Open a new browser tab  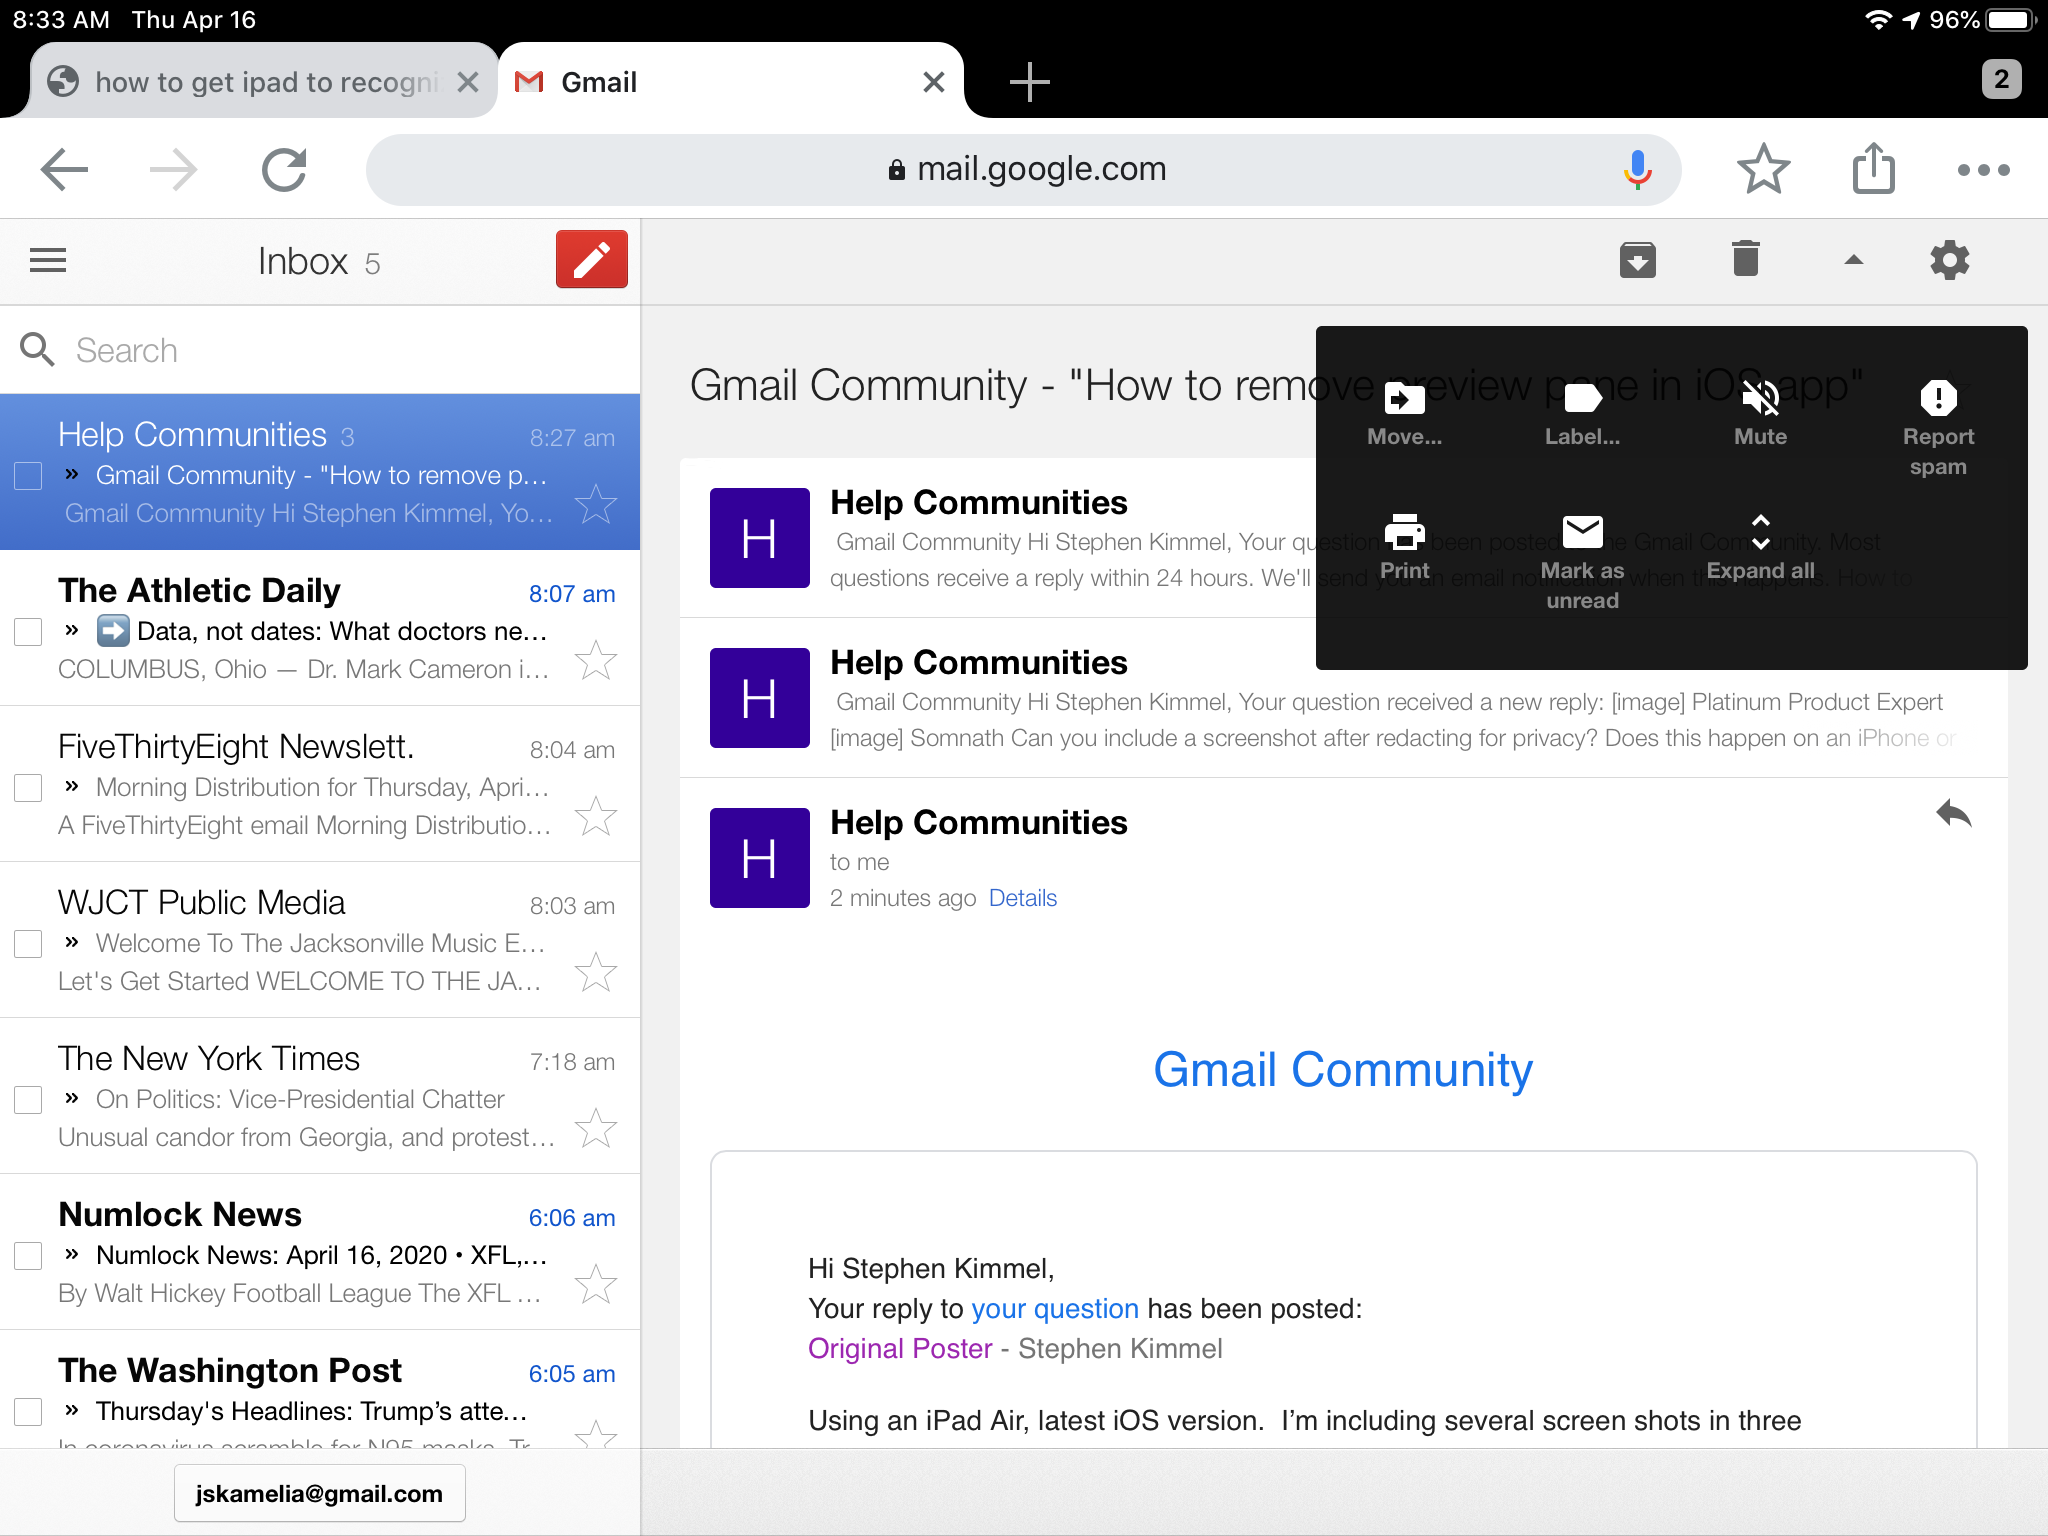point(1029,82)
